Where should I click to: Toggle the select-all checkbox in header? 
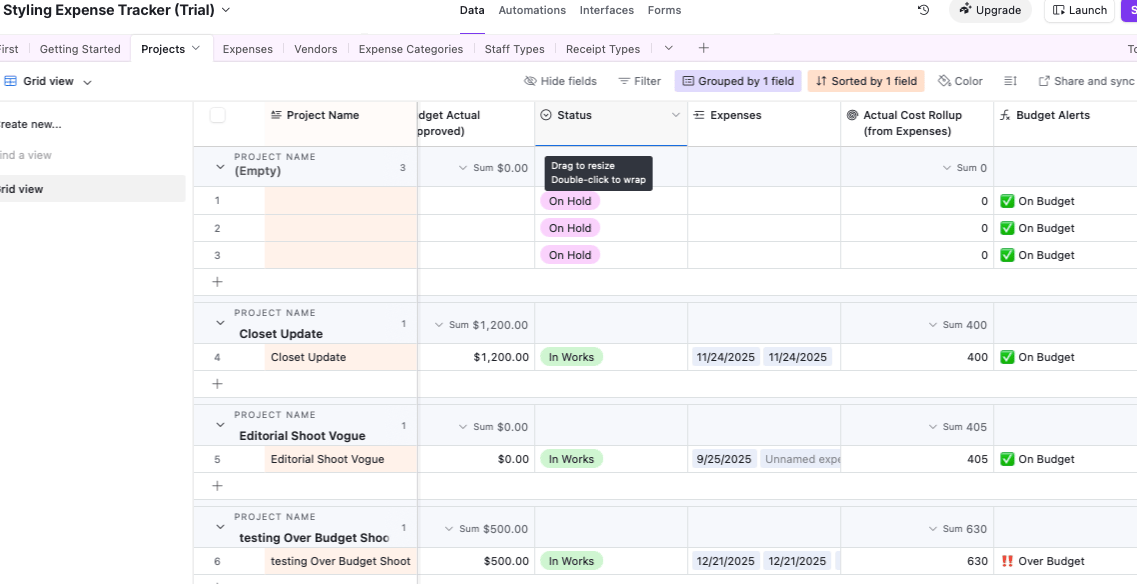pos(218,115)
